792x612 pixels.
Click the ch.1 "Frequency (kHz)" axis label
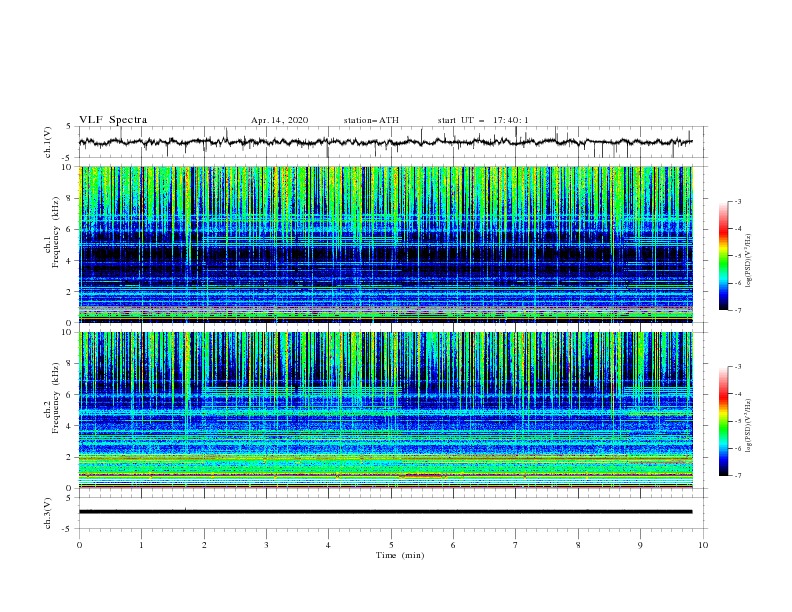[56, 233]
